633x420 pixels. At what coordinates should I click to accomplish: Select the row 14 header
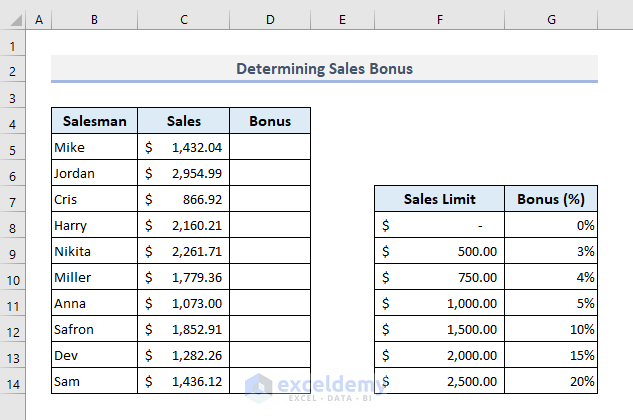coord(13,382)
